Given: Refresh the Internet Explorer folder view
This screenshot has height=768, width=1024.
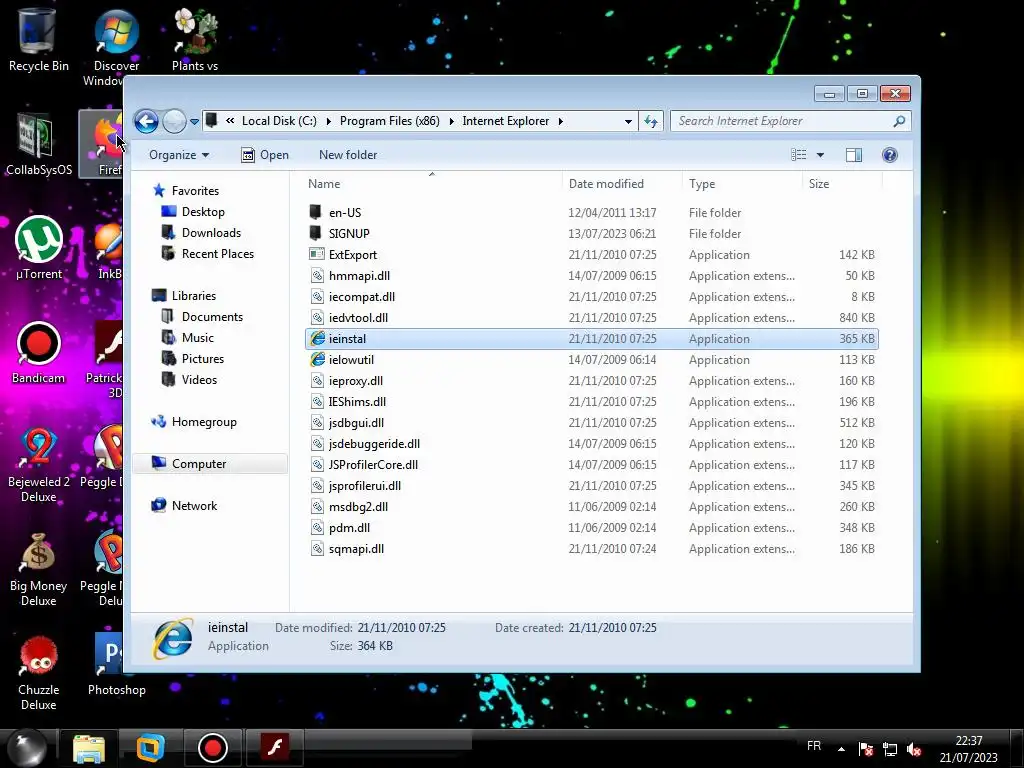Looking at the screenshot, I should tap(651, 121).
